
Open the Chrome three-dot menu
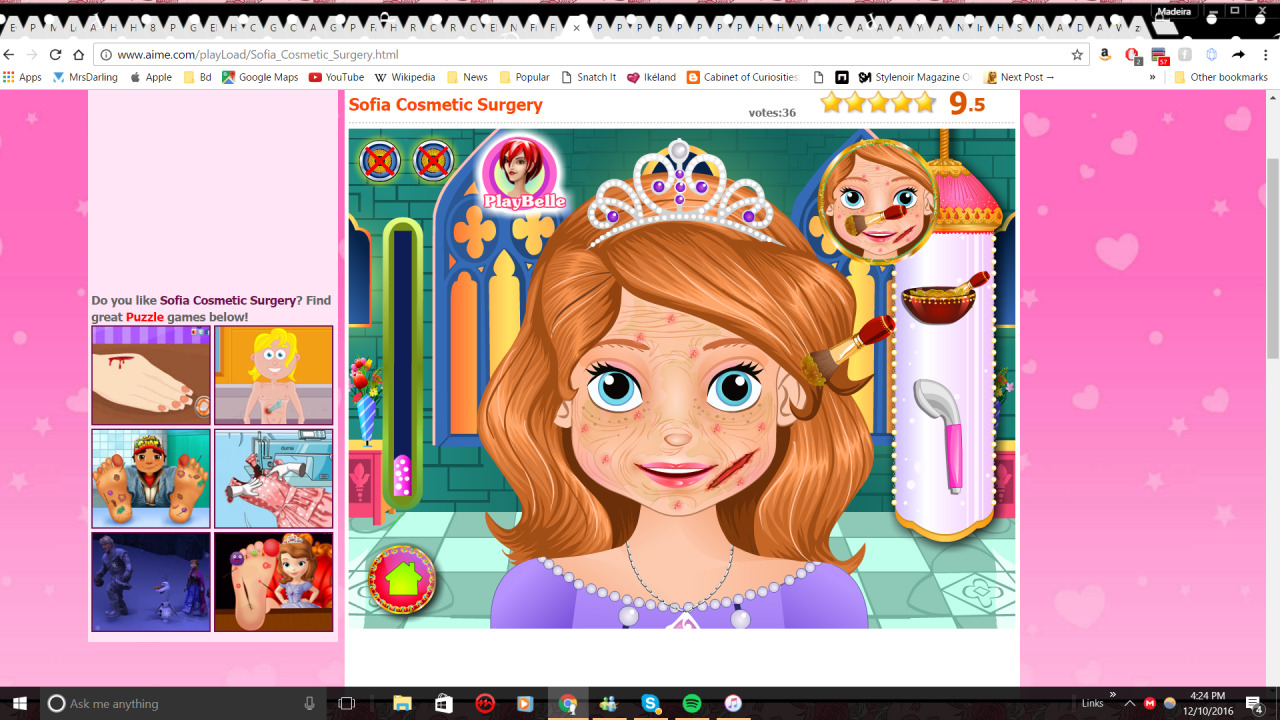click(1266, 55)
